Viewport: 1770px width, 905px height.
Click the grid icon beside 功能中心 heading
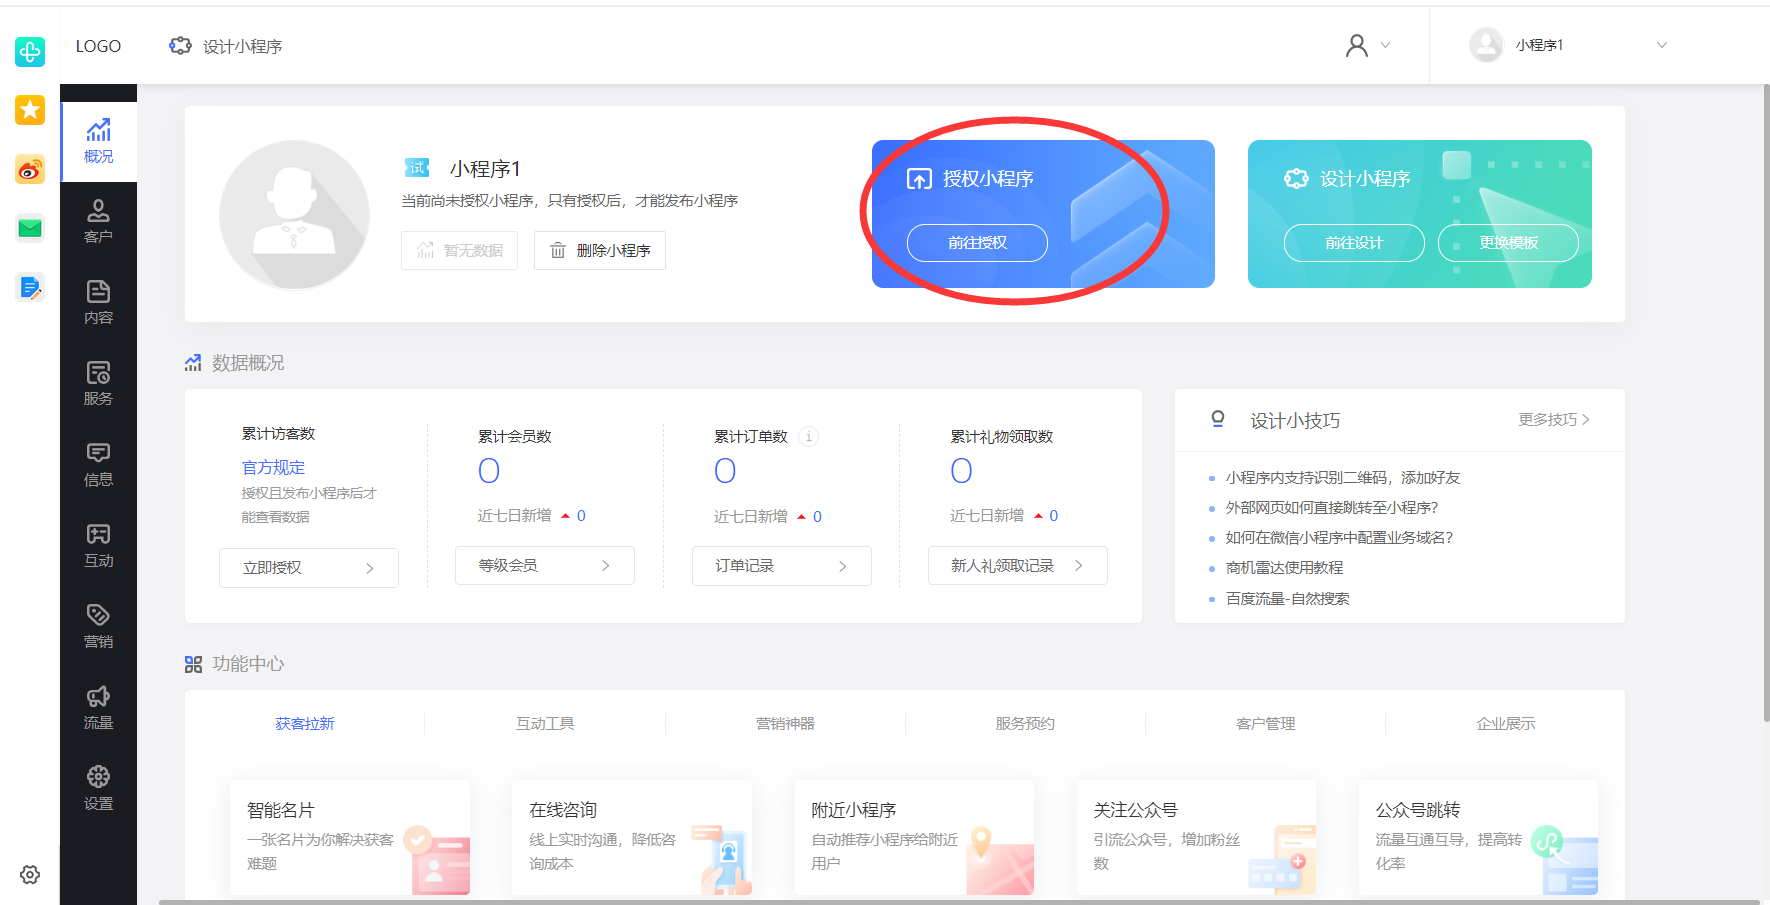pyautogui.click(x=193, y=664)
